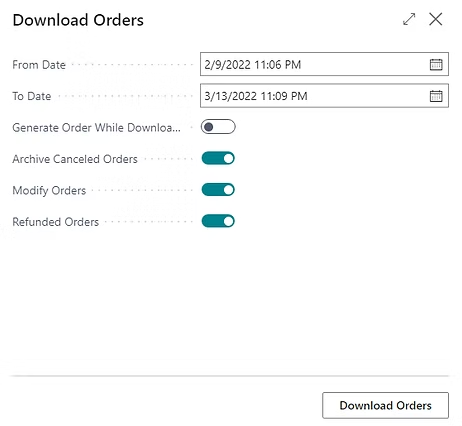Open the To Date calendar picker
Screen dimensions: 462x426
pos(436,96)
